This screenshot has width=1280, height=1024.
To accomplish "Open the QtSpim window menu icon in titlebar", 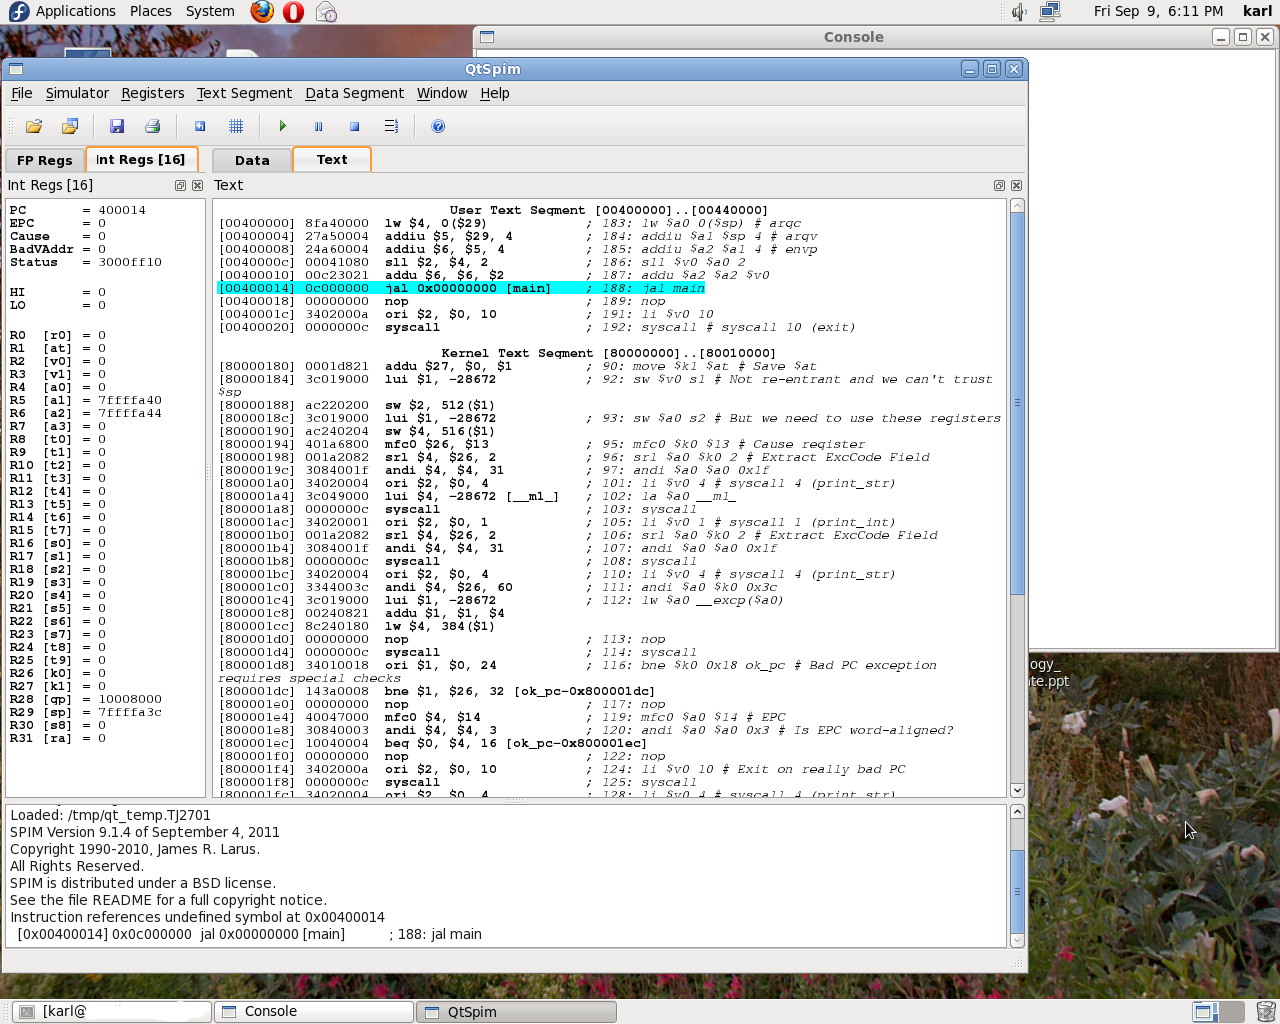I will pyautogui.click(x=16, y=69).
